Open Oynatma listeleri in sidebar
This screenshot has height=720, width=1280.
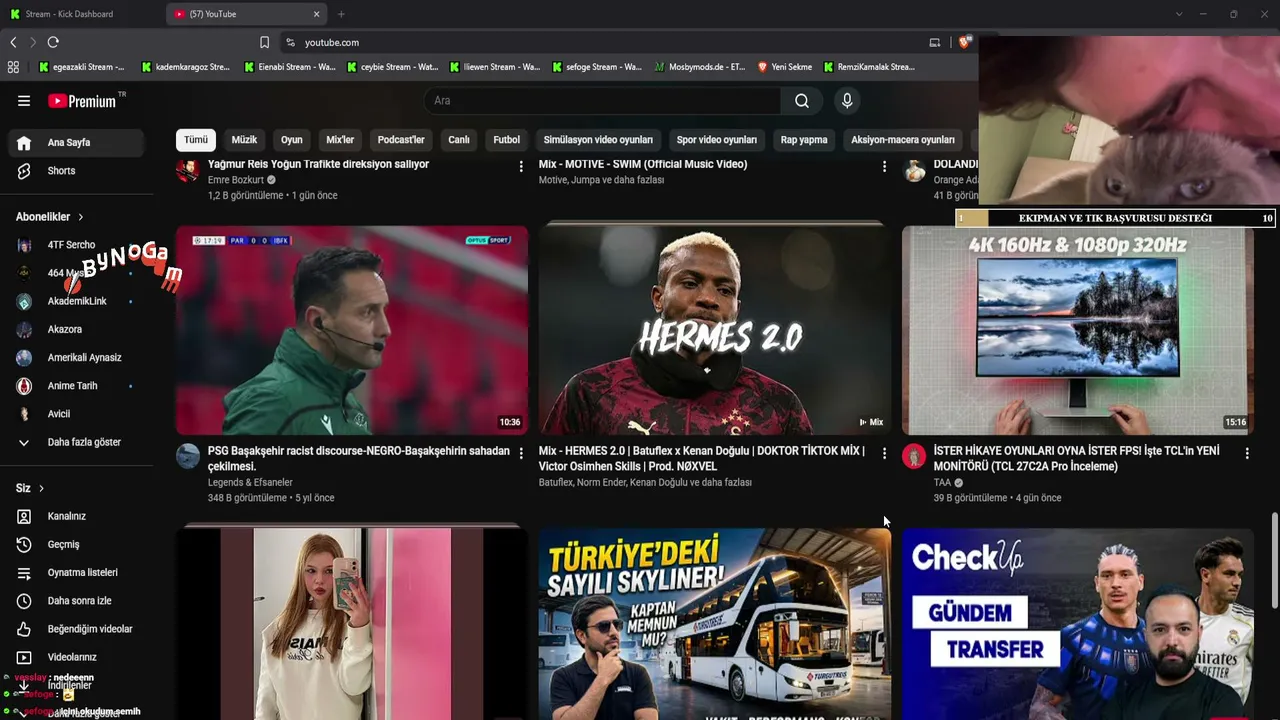pos(77,573)
